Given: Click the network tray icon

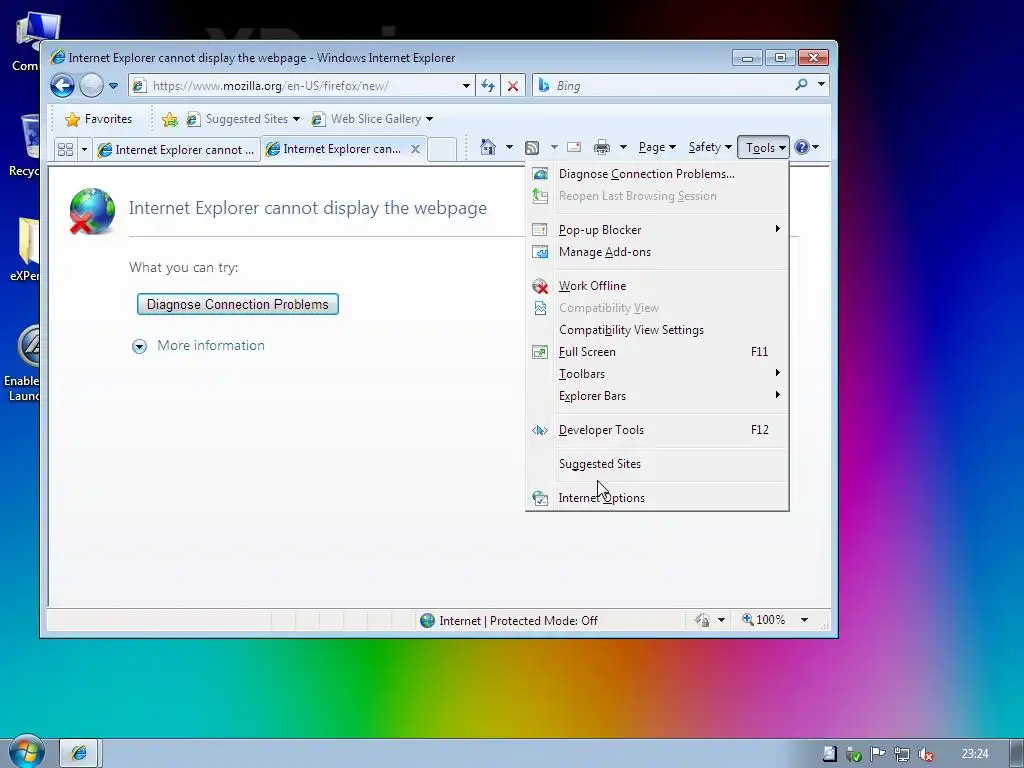Looking at the screenshot, I should point(902,754).
